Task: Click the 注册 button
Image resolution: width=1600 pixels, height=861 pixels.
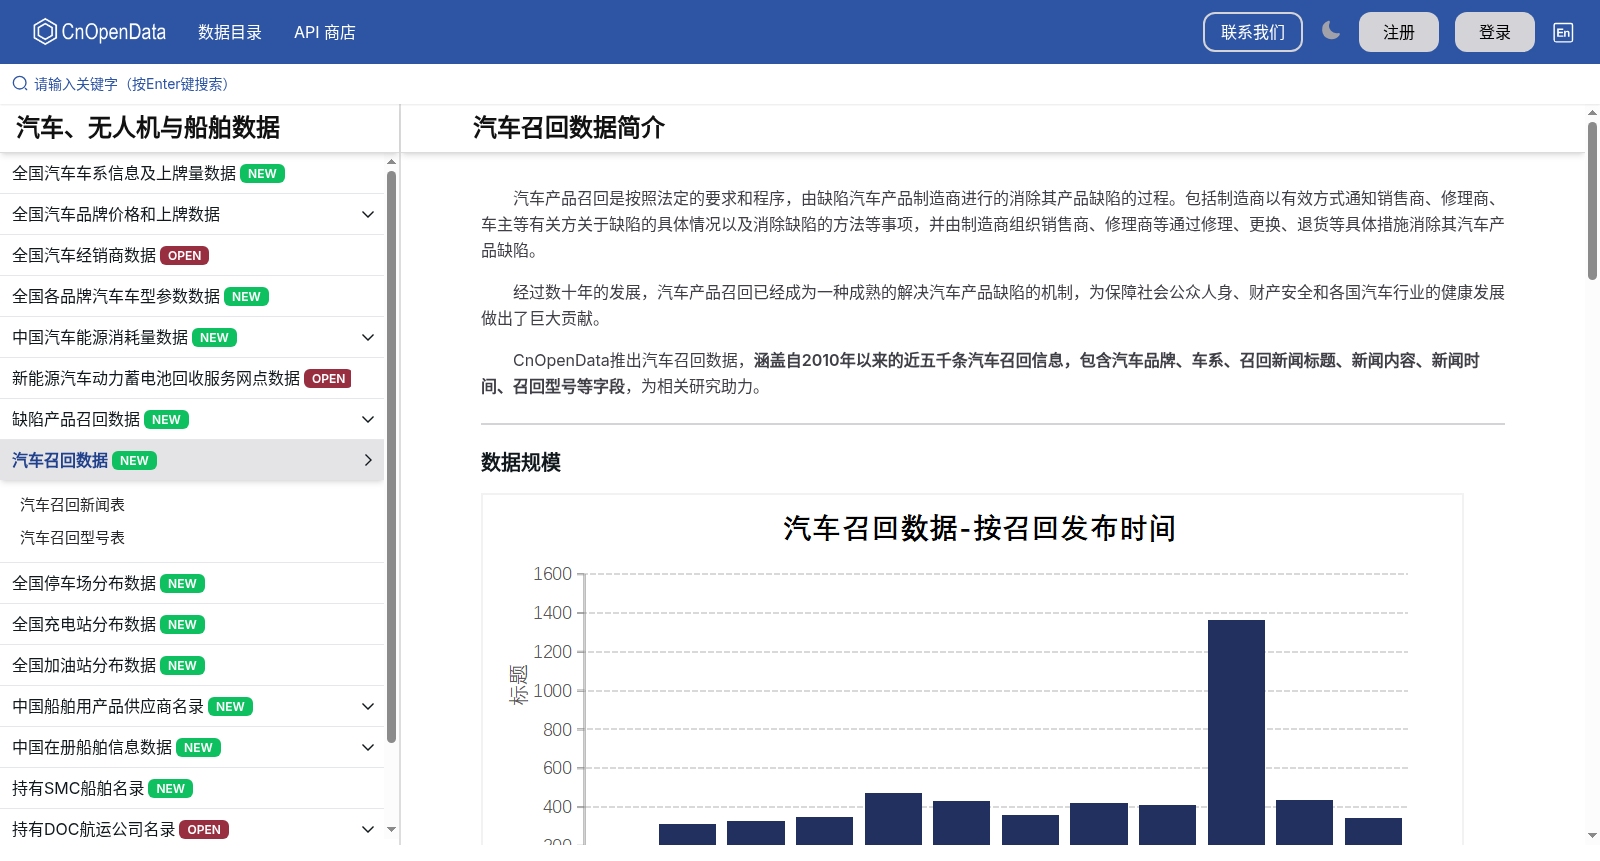Action: [1398, 32]
